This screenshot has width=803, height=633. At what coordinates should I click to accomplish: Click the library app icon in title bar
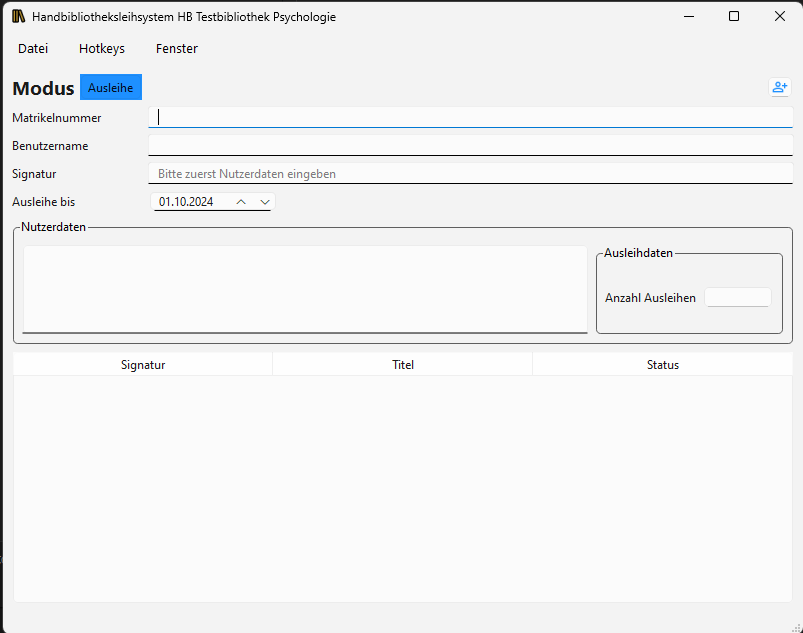18,17
